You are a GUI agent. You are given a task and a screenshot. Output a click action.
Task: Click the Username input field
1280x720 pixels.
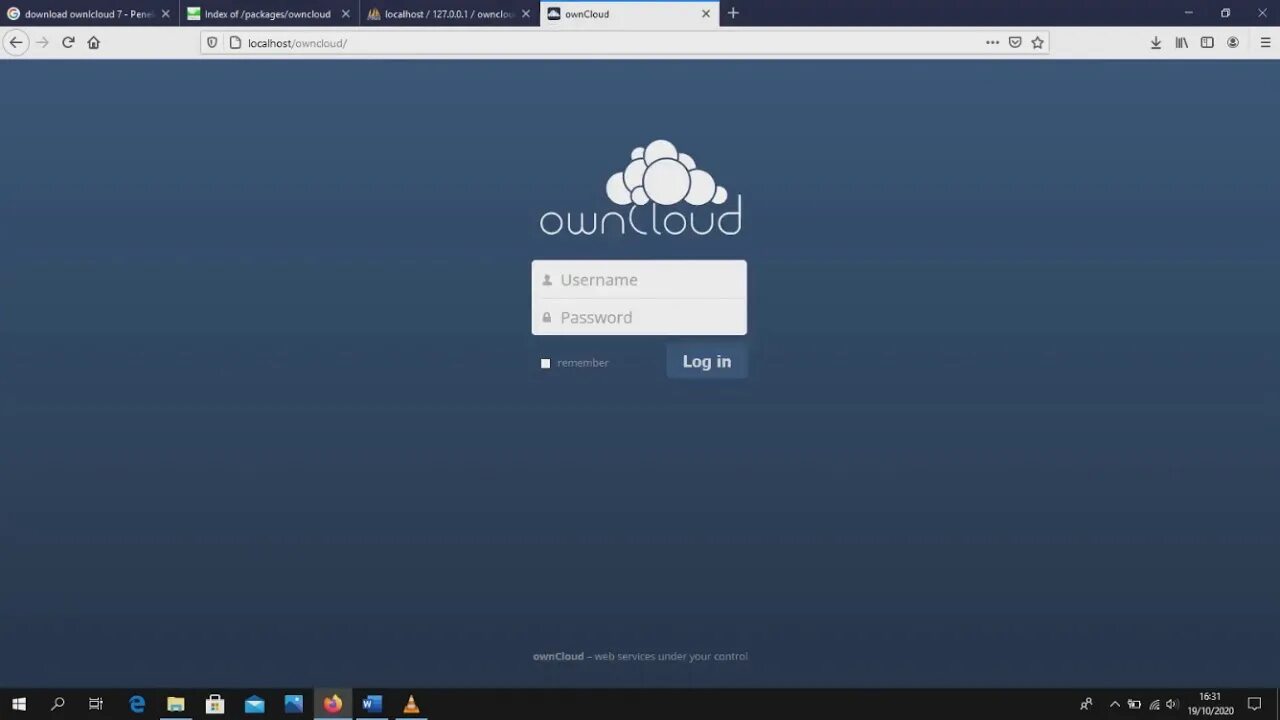click(x=639, y=279)
